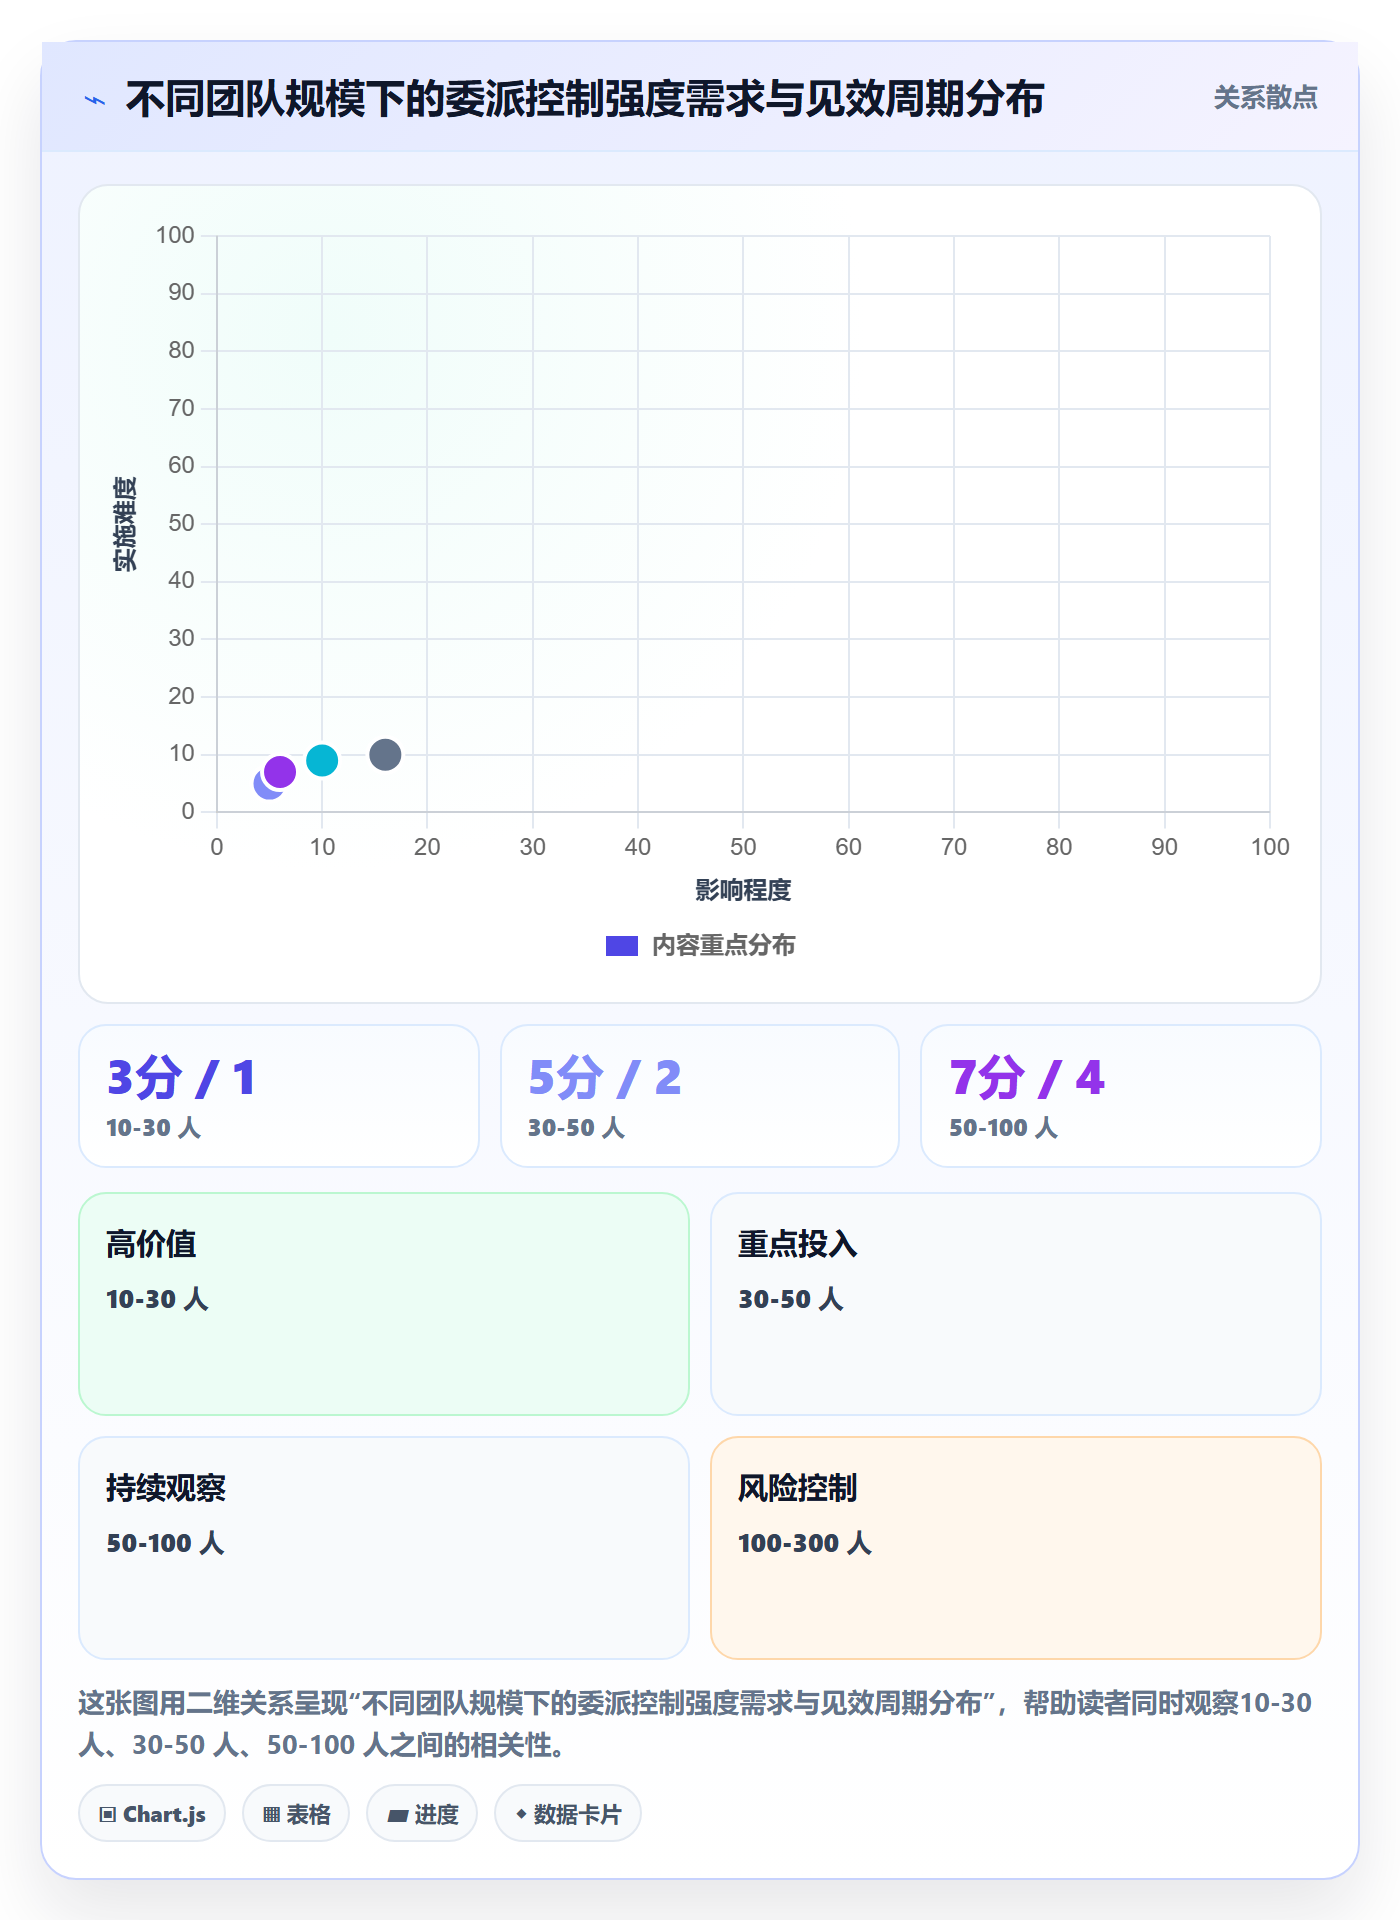Select the gray scatter data point
The width and height of the screenshot is (1400, 1920).
385,755
